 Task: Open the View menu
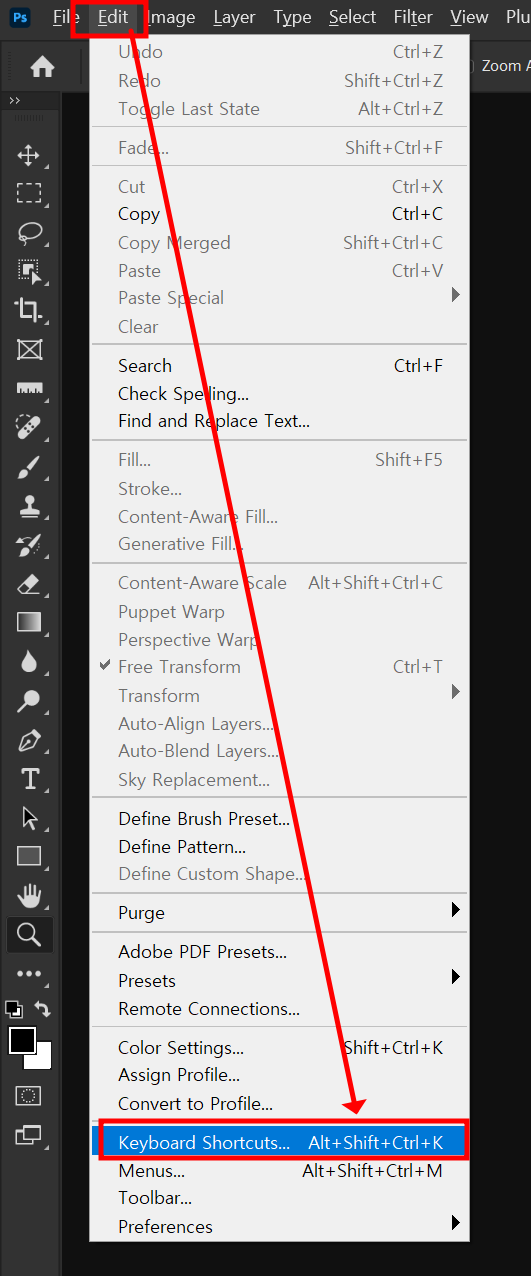469,17
